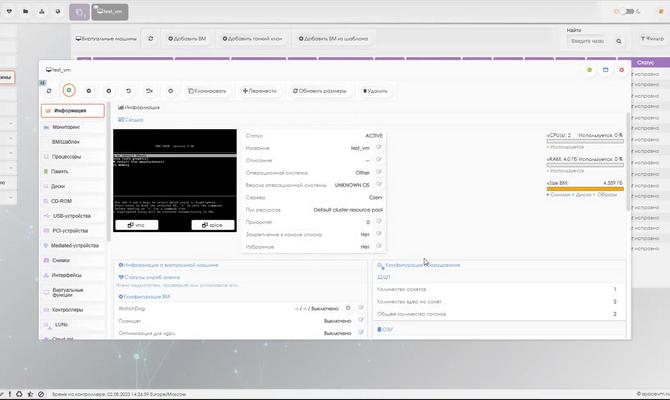The width and height of the screenshot is (670, 400).
Task: Open the Виртуальные функции sidebar tab
Action: coord(73,292)
